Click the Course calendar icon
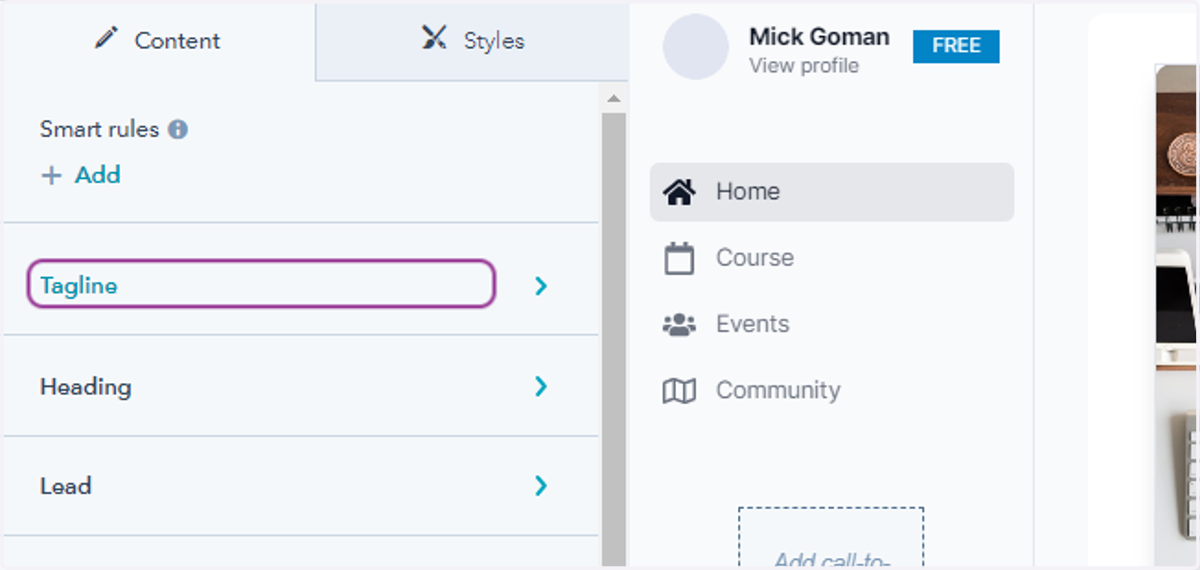 (x=679, y=258)
